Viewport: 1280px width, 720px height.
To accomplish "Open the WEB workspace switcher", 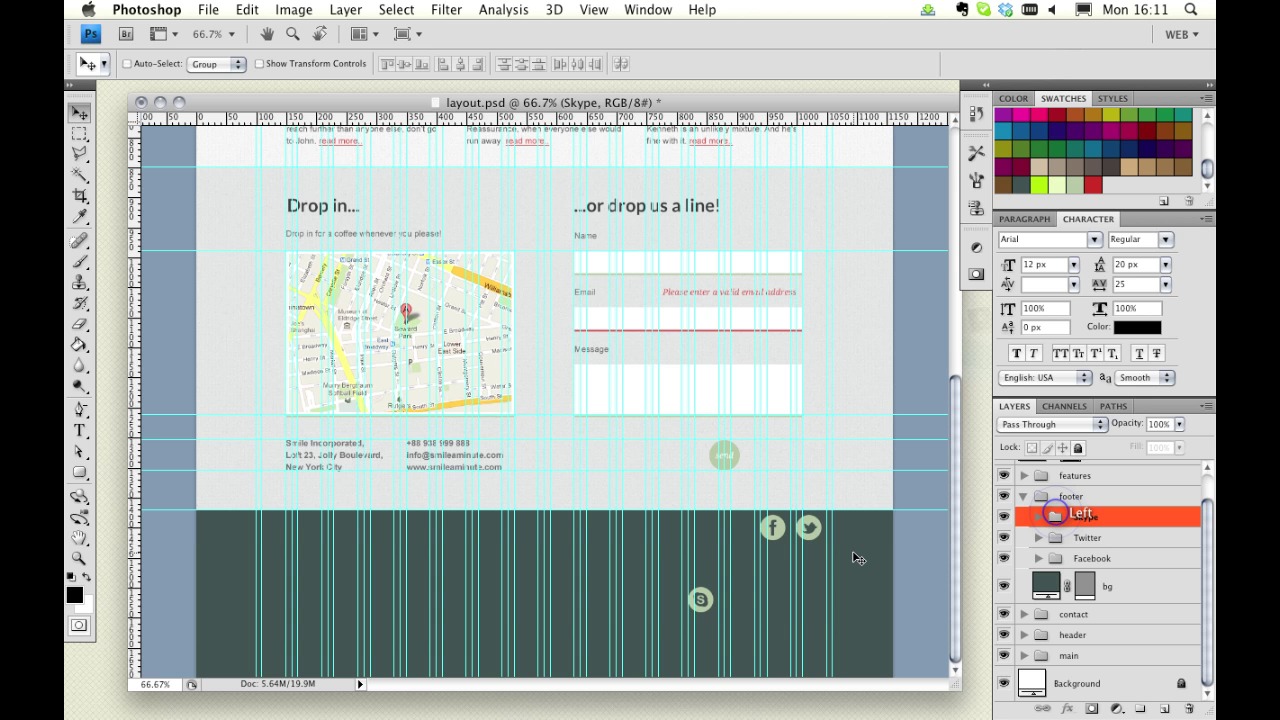I will coord(1181,34).
